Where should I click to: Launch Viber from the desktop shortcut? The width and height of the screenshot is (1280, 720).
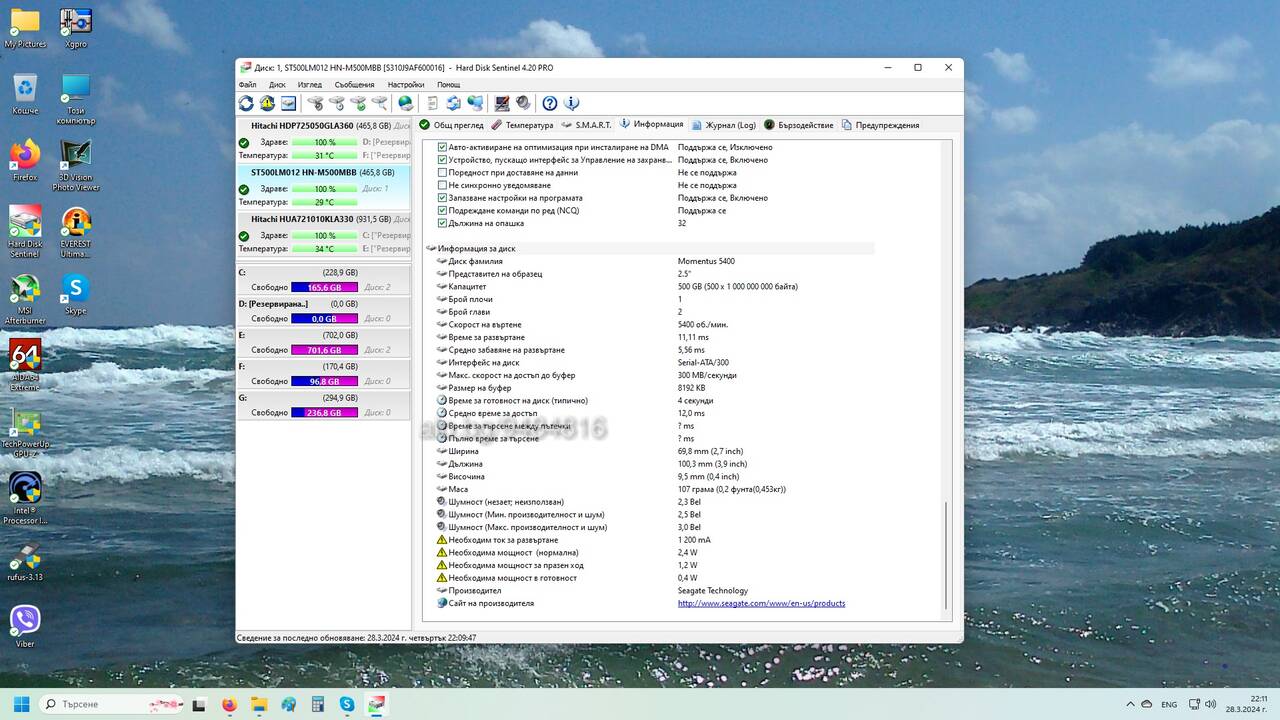[x=25, y=627]
